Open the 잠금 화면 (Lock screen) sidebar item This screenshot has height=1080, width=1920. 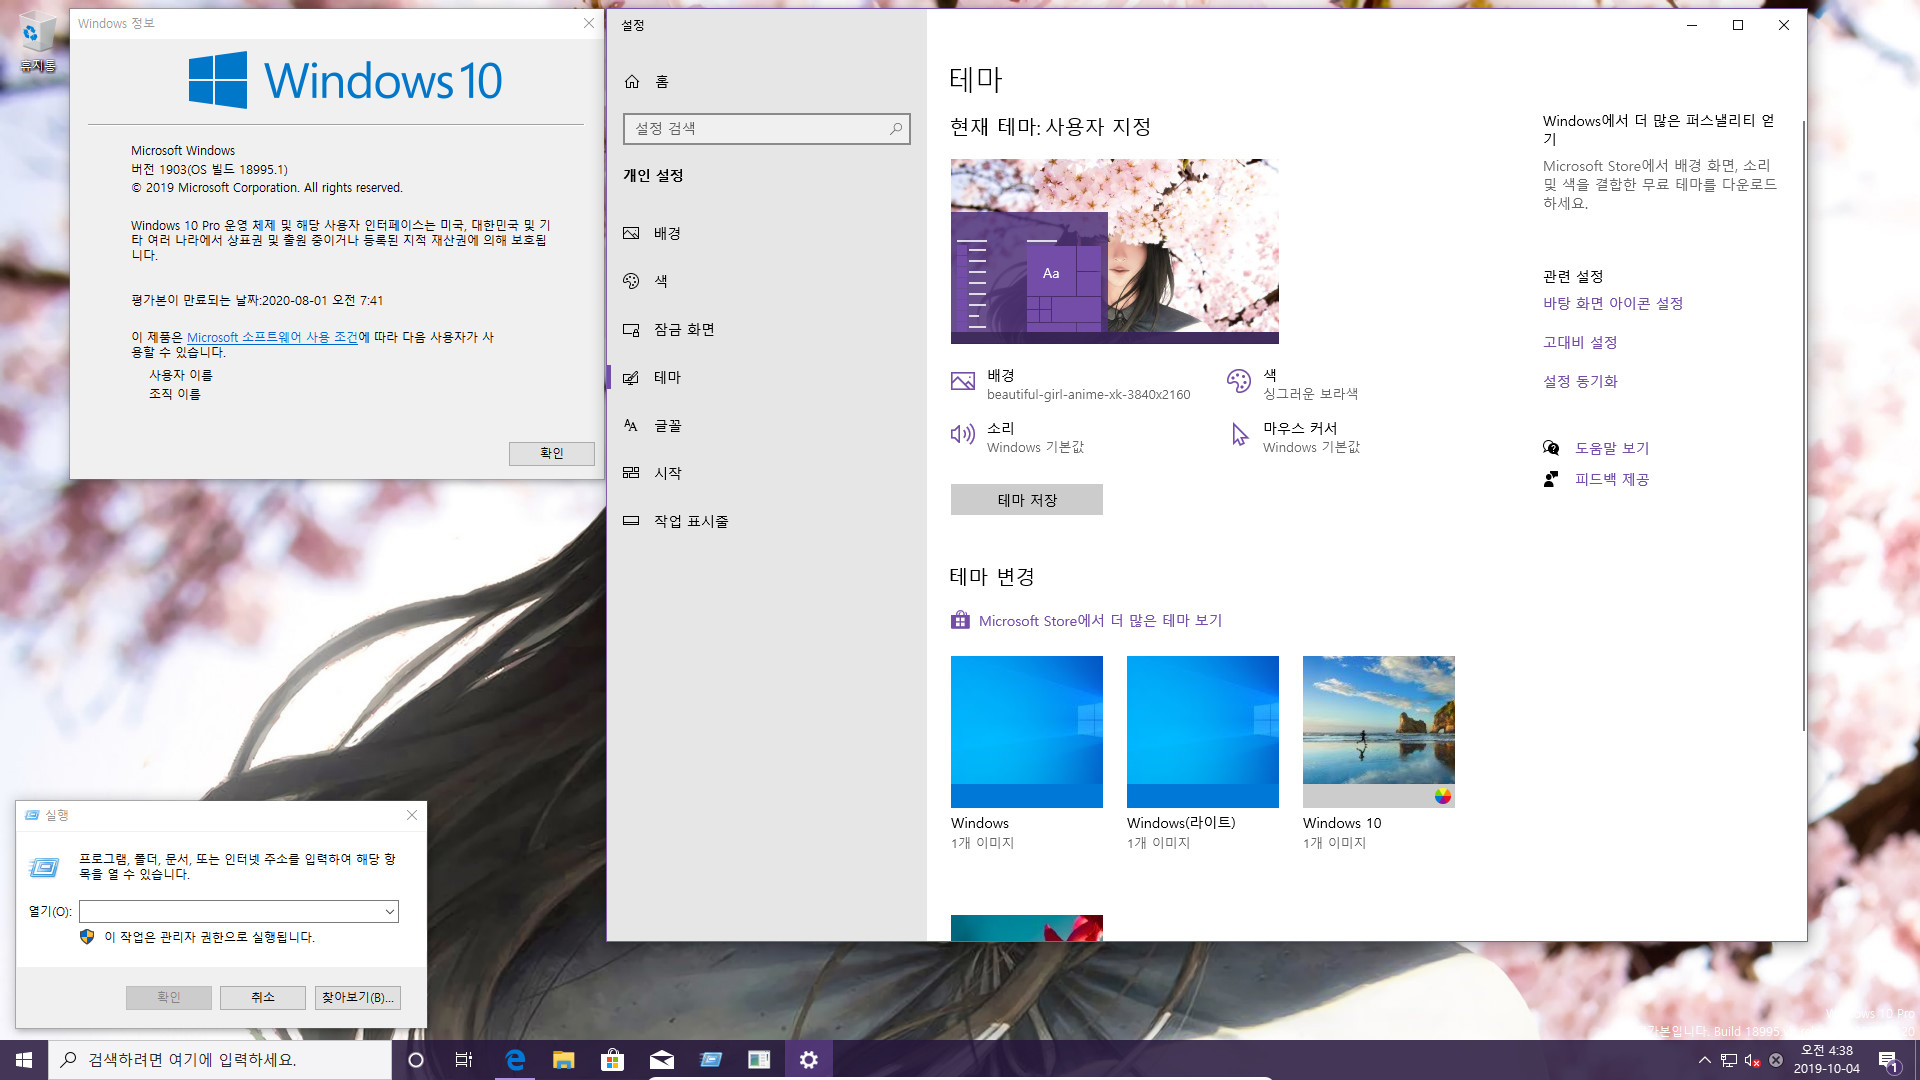(766, 329)
